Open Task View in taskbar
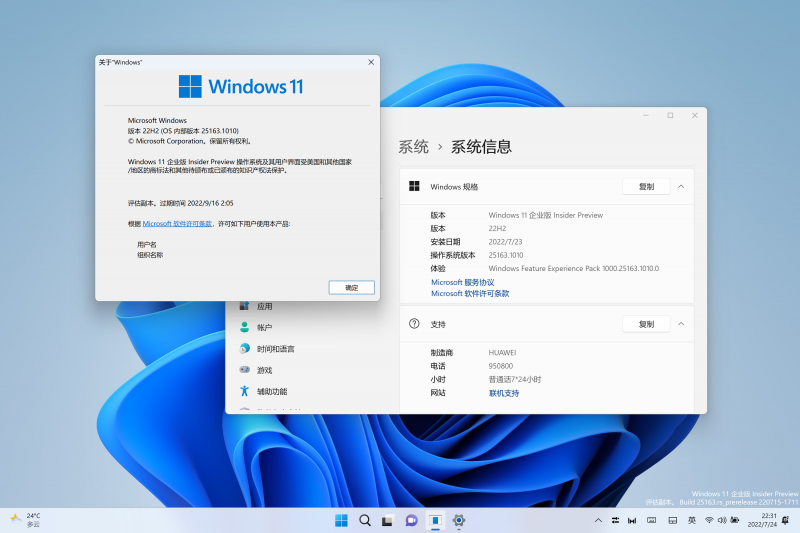800x533 pixels. point(388,521)
